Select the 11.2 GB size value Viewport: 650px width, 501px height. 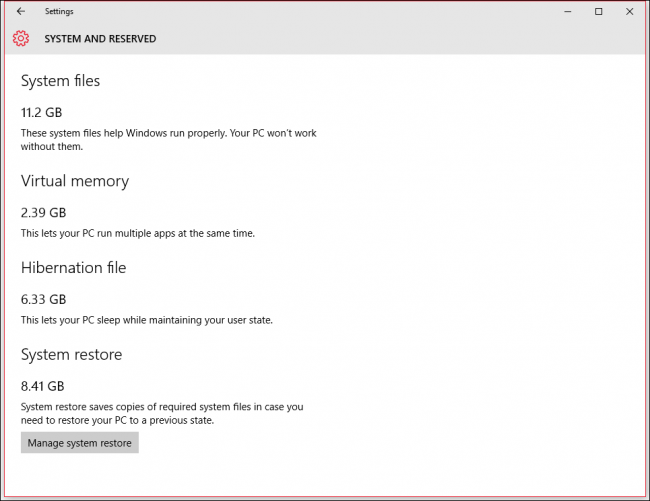tap(43, 112)
